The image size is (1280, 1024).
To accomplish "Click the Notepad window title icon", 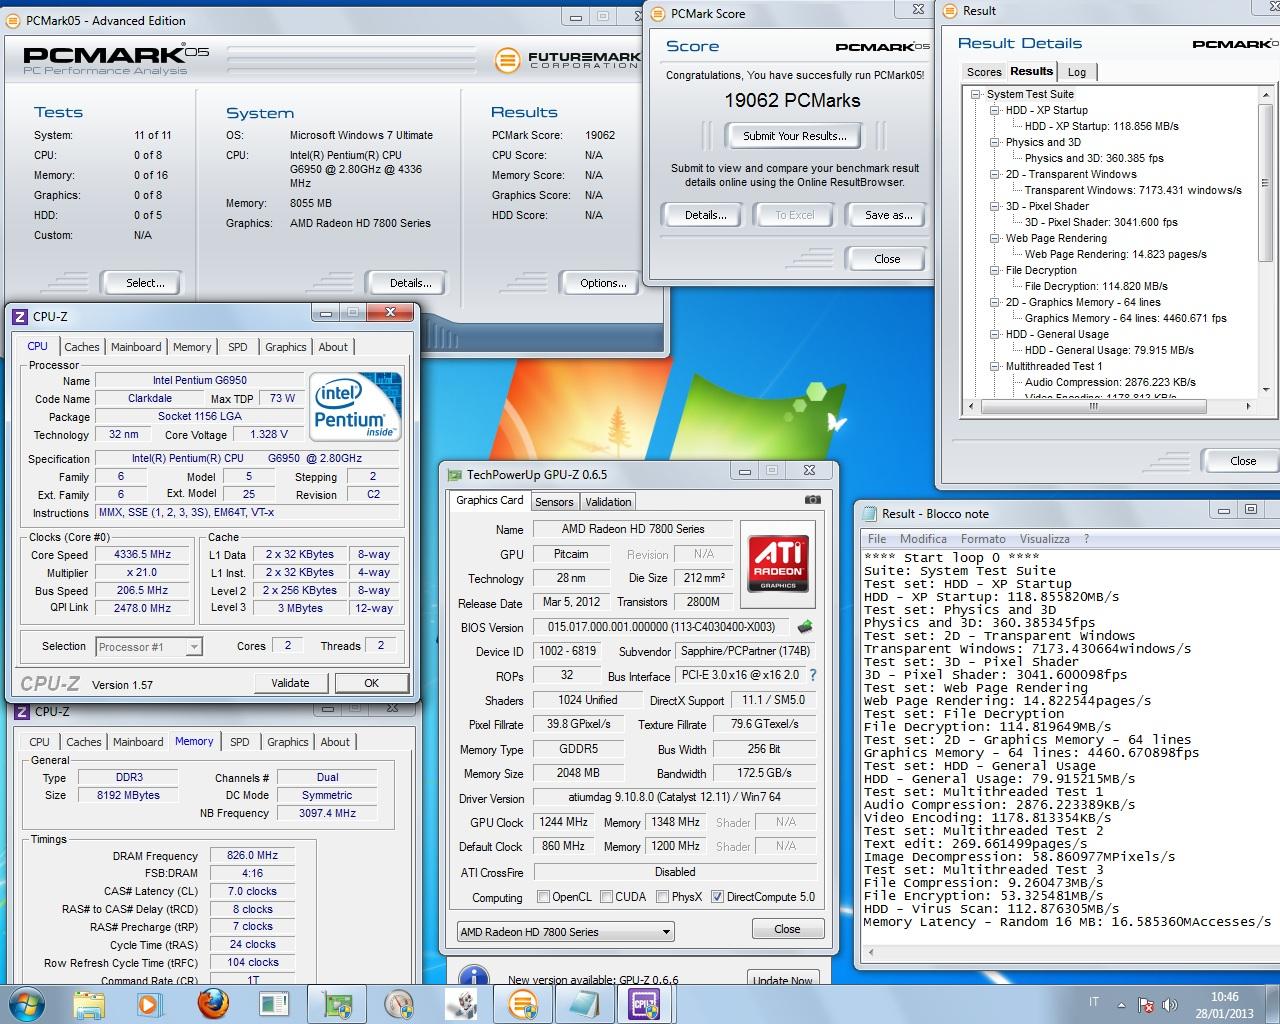I will [x=868, y=513].
